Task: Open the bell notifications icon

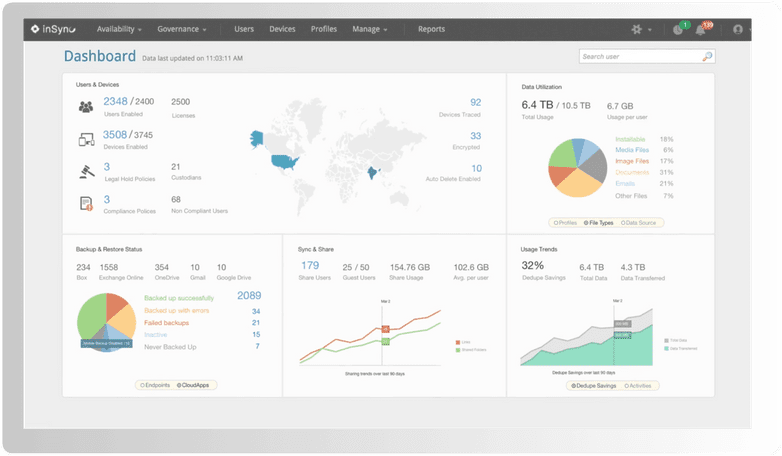Action: click(702, 30)
